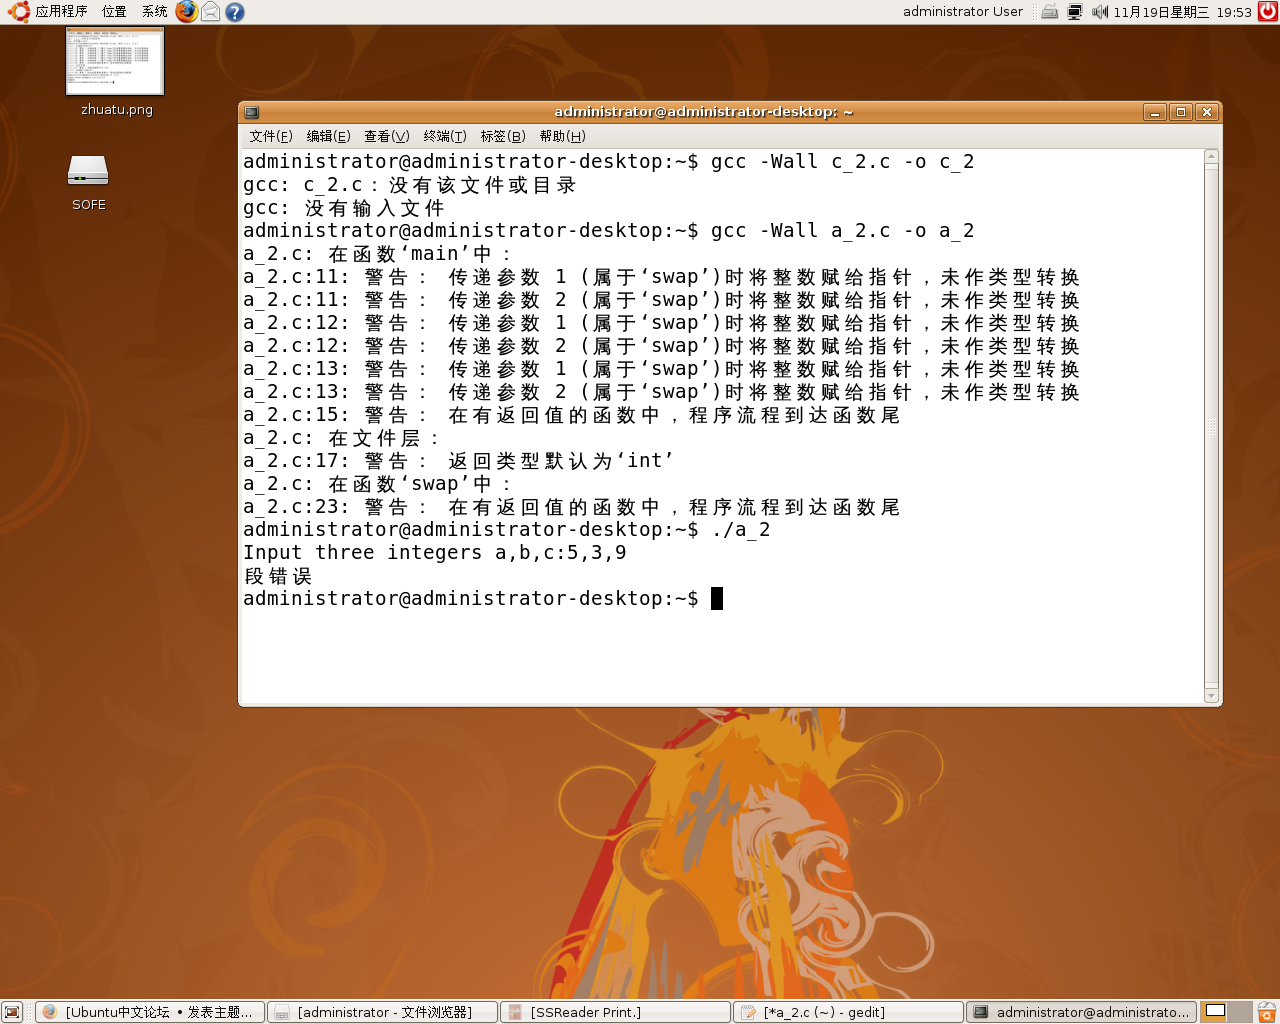Open the help icon in top panel
The image size is (1280, 1024).
point(235,12)
